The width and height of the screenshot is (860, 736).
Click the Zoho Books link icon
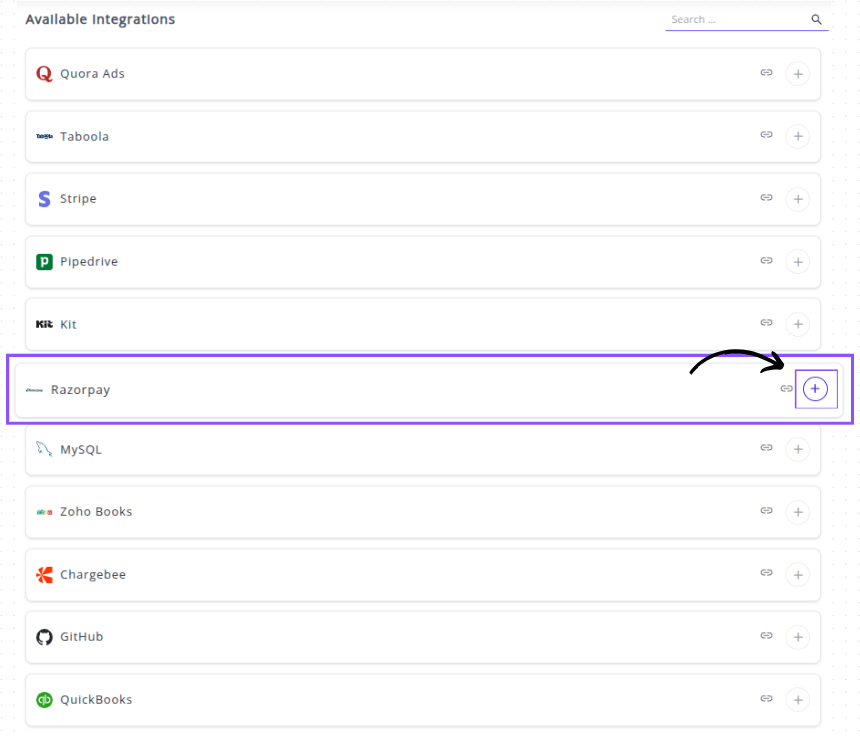(x=766, y=511)
